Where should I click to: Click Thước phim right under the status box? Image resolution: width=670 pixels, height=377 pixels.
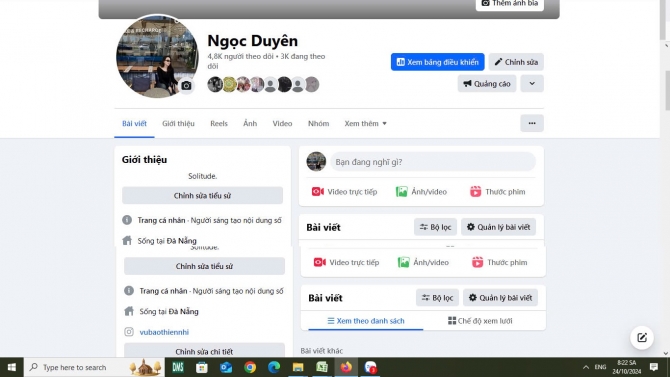[498, 192]
